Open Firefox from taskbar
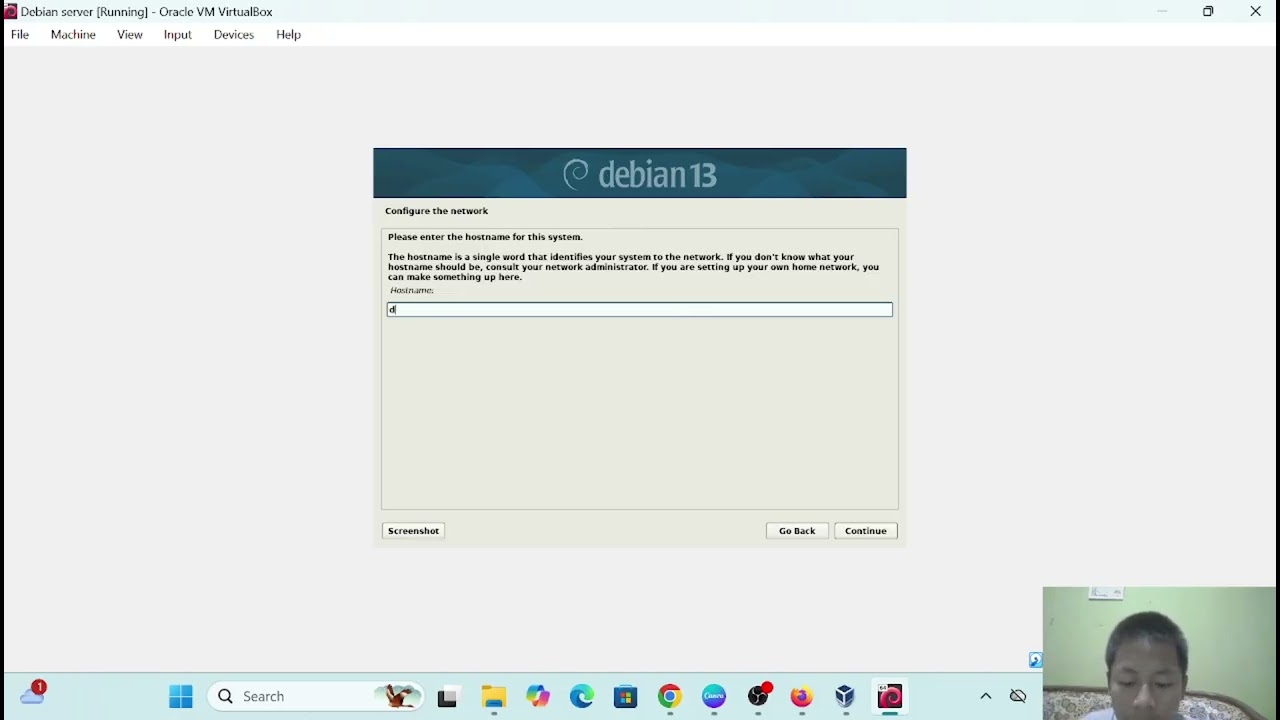Image resolution: width=1280 pixels, height=720 pixels. tap(802, 696)
